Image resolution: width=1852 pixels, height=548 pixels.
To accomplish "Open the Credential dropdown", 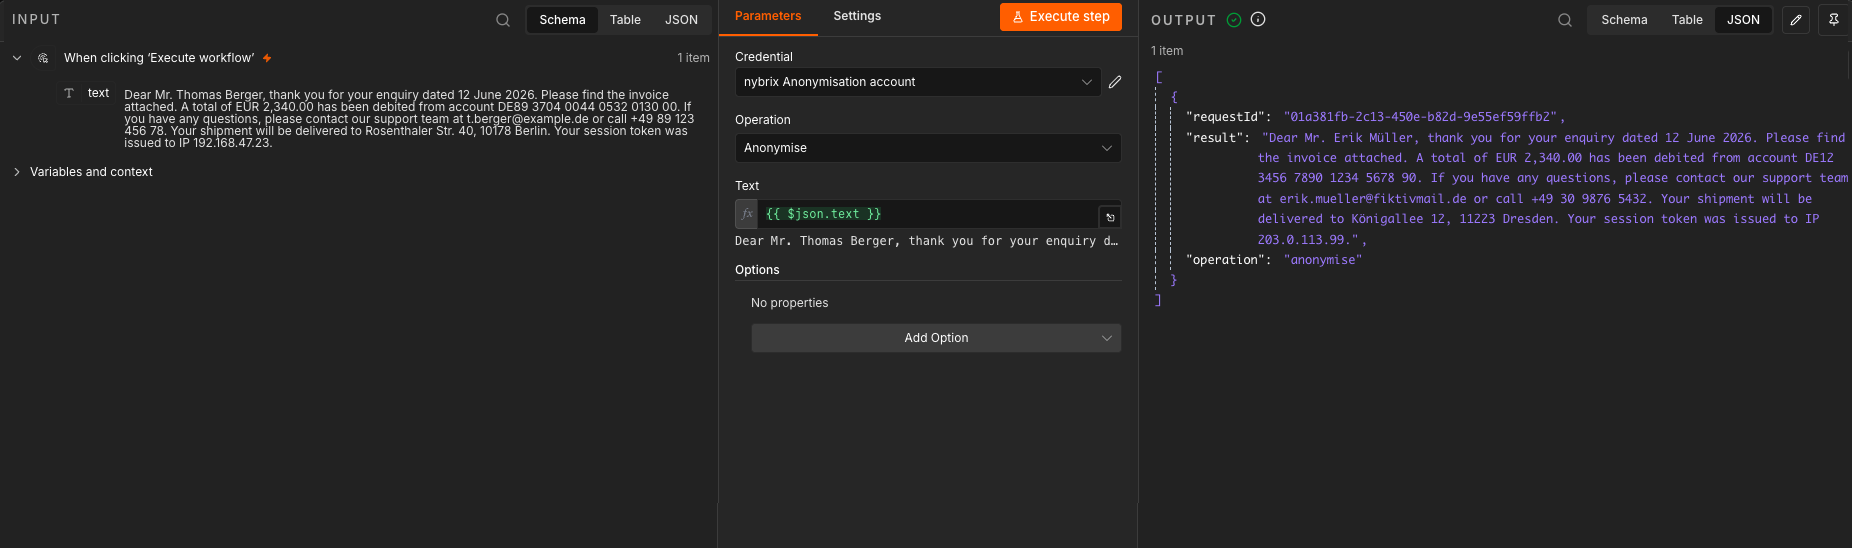I will click(x=918, y=82).
